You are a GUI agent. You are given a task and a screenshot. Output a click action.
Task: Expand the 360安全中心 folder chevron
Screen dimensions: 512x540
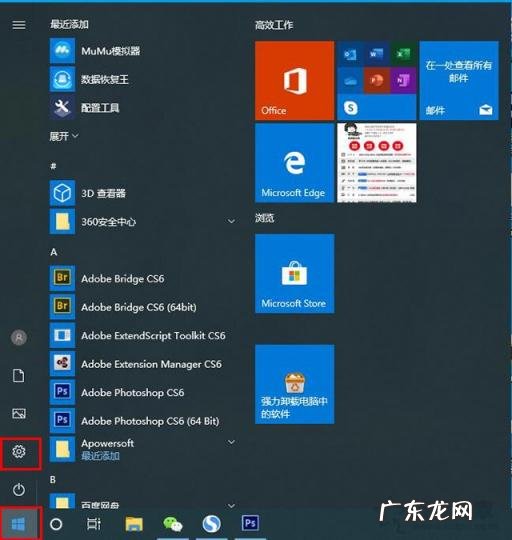[x=232, y=221]
